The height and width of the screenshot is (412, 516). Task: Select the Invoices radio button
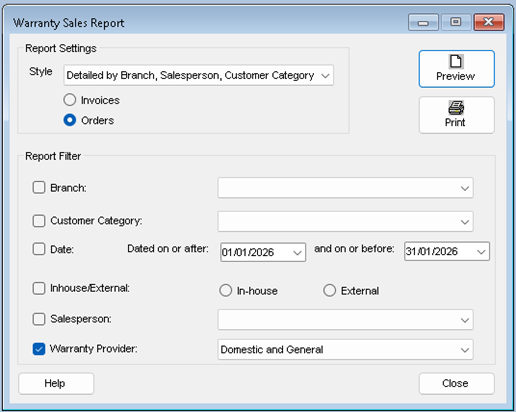click(70, 100)
